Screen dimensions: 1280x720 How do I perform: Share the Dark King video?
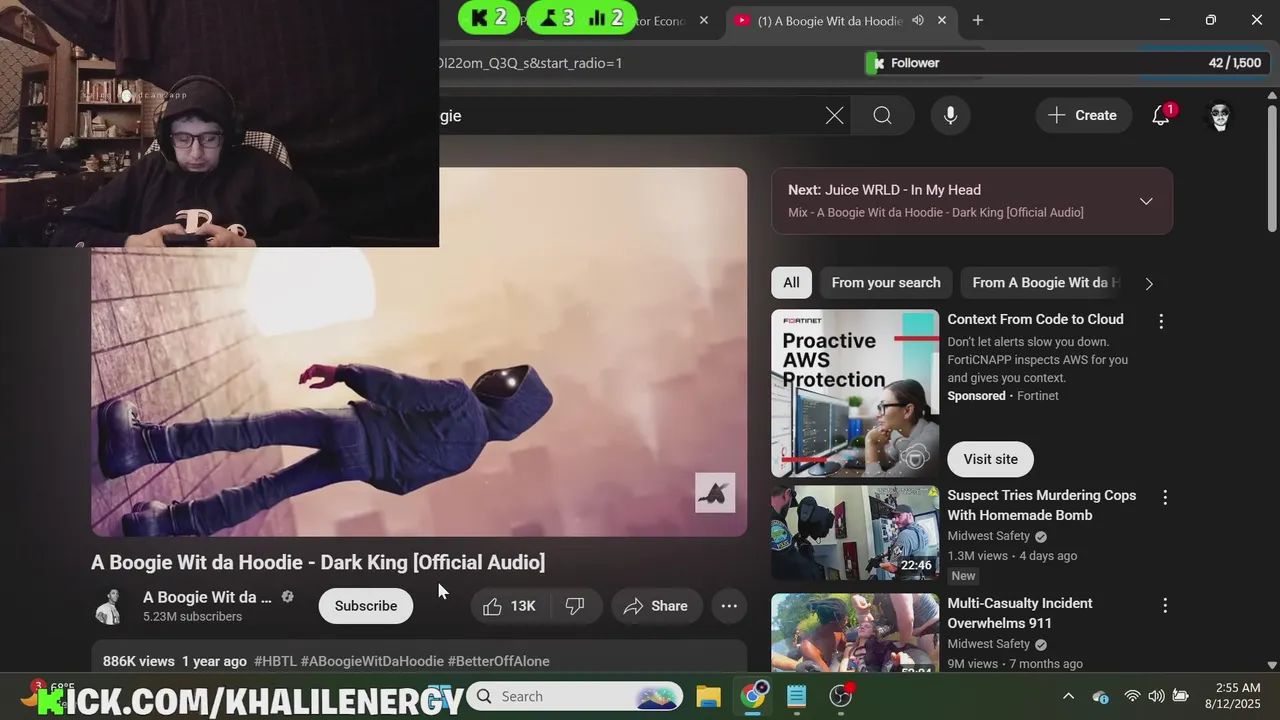656,606
